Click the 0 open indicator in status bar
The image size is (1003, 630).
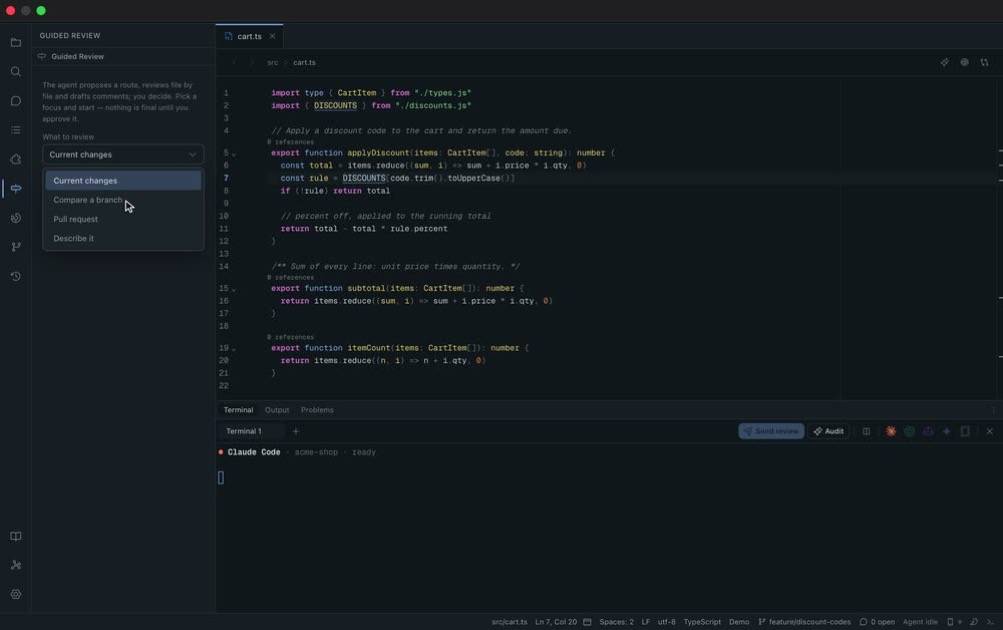877,622
